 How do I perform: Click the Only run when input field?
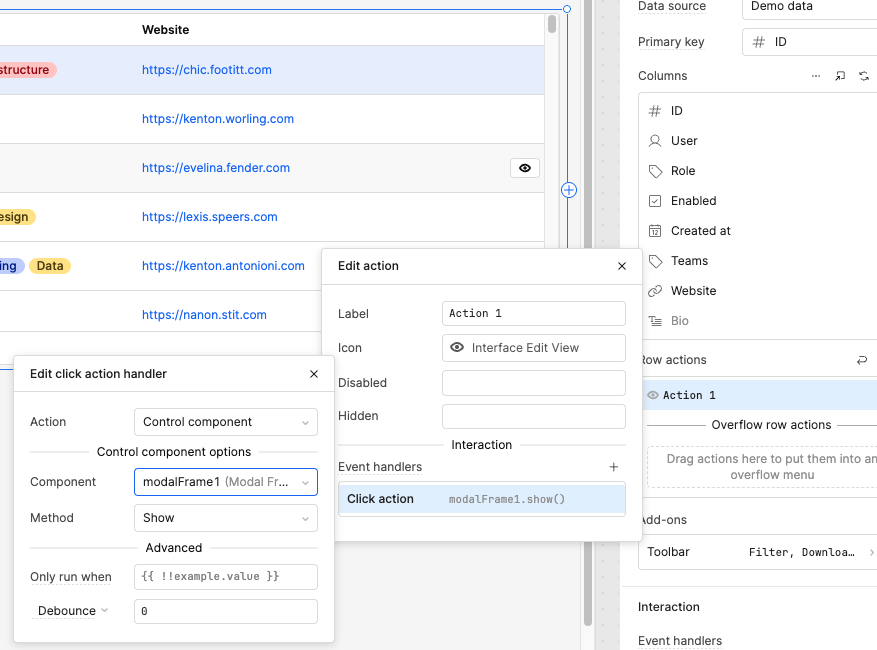[225, 577]
